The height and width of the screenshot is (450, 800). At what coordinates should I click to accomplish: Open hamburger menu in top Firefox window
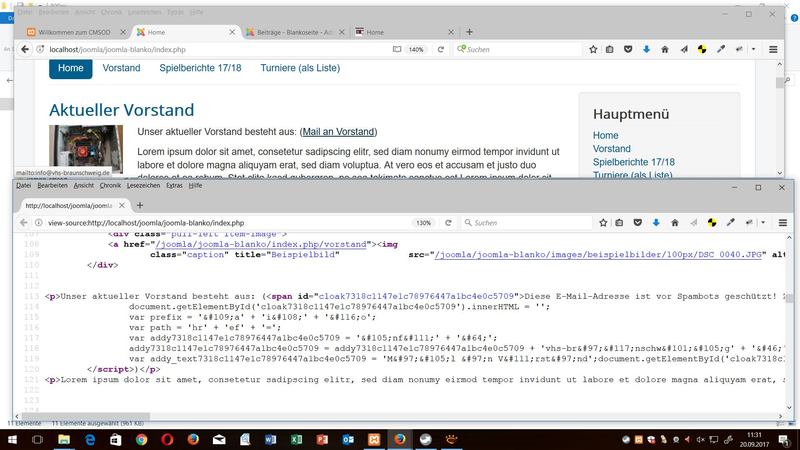click(773, 49)
